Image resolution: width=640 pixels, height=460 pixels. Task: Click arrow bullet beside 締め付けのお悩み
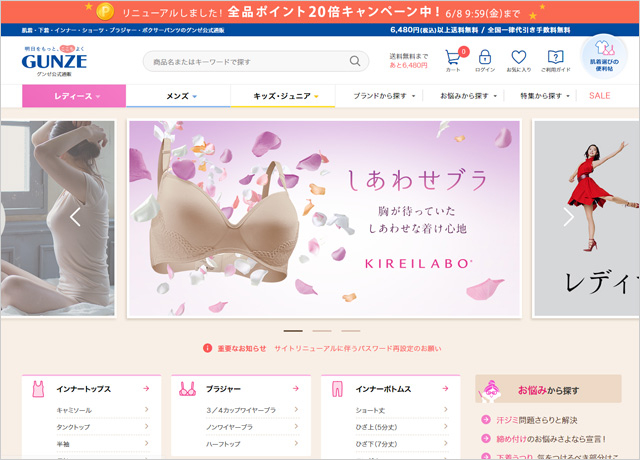486,439
